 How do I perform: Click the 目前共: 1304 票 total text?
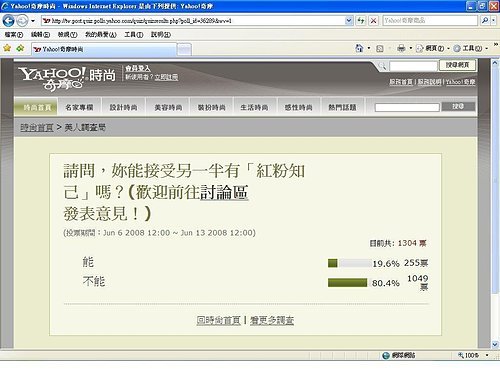click(x=398, y=243)
